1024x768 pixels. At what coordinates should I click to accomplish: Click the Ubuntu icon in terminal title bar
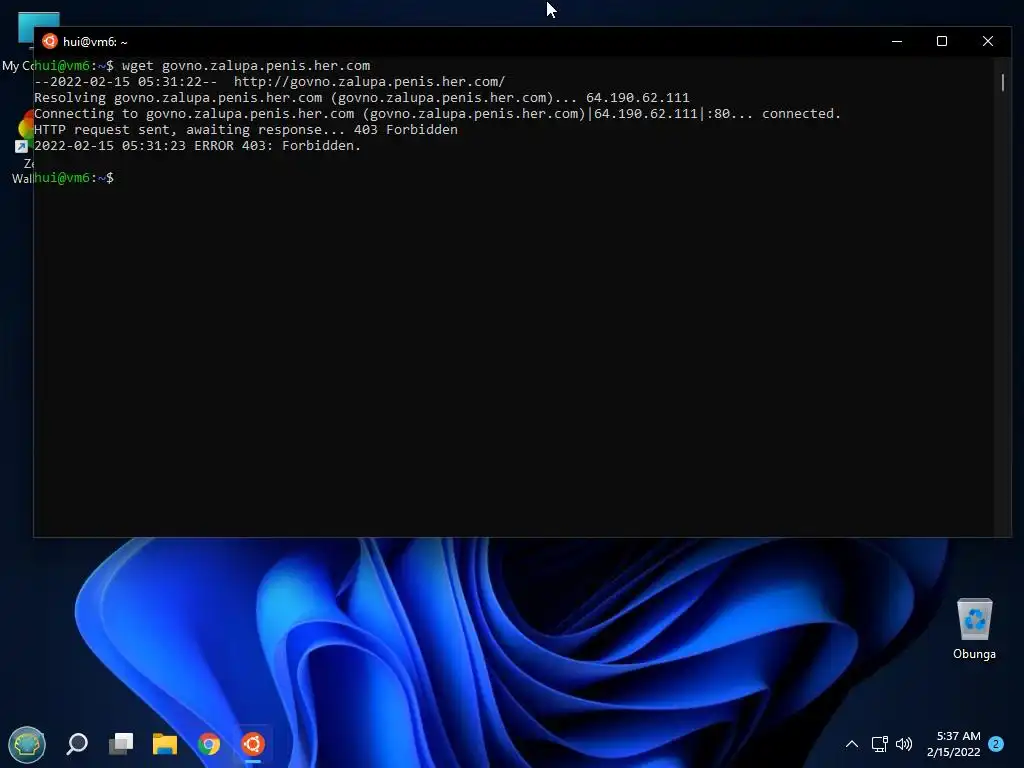coord(50,41)
